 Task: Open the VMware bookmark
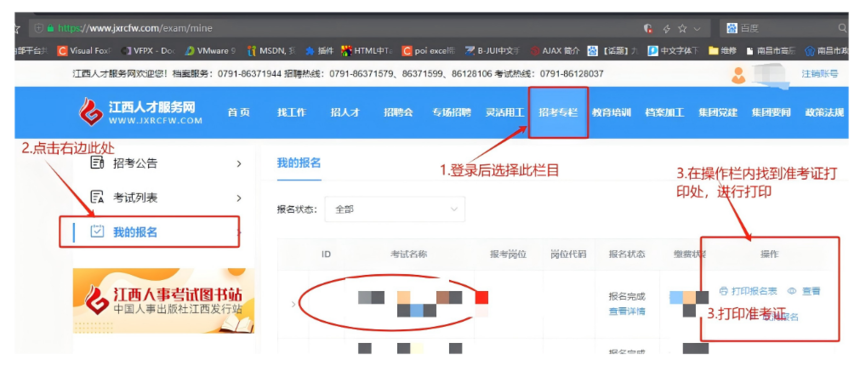211,50
